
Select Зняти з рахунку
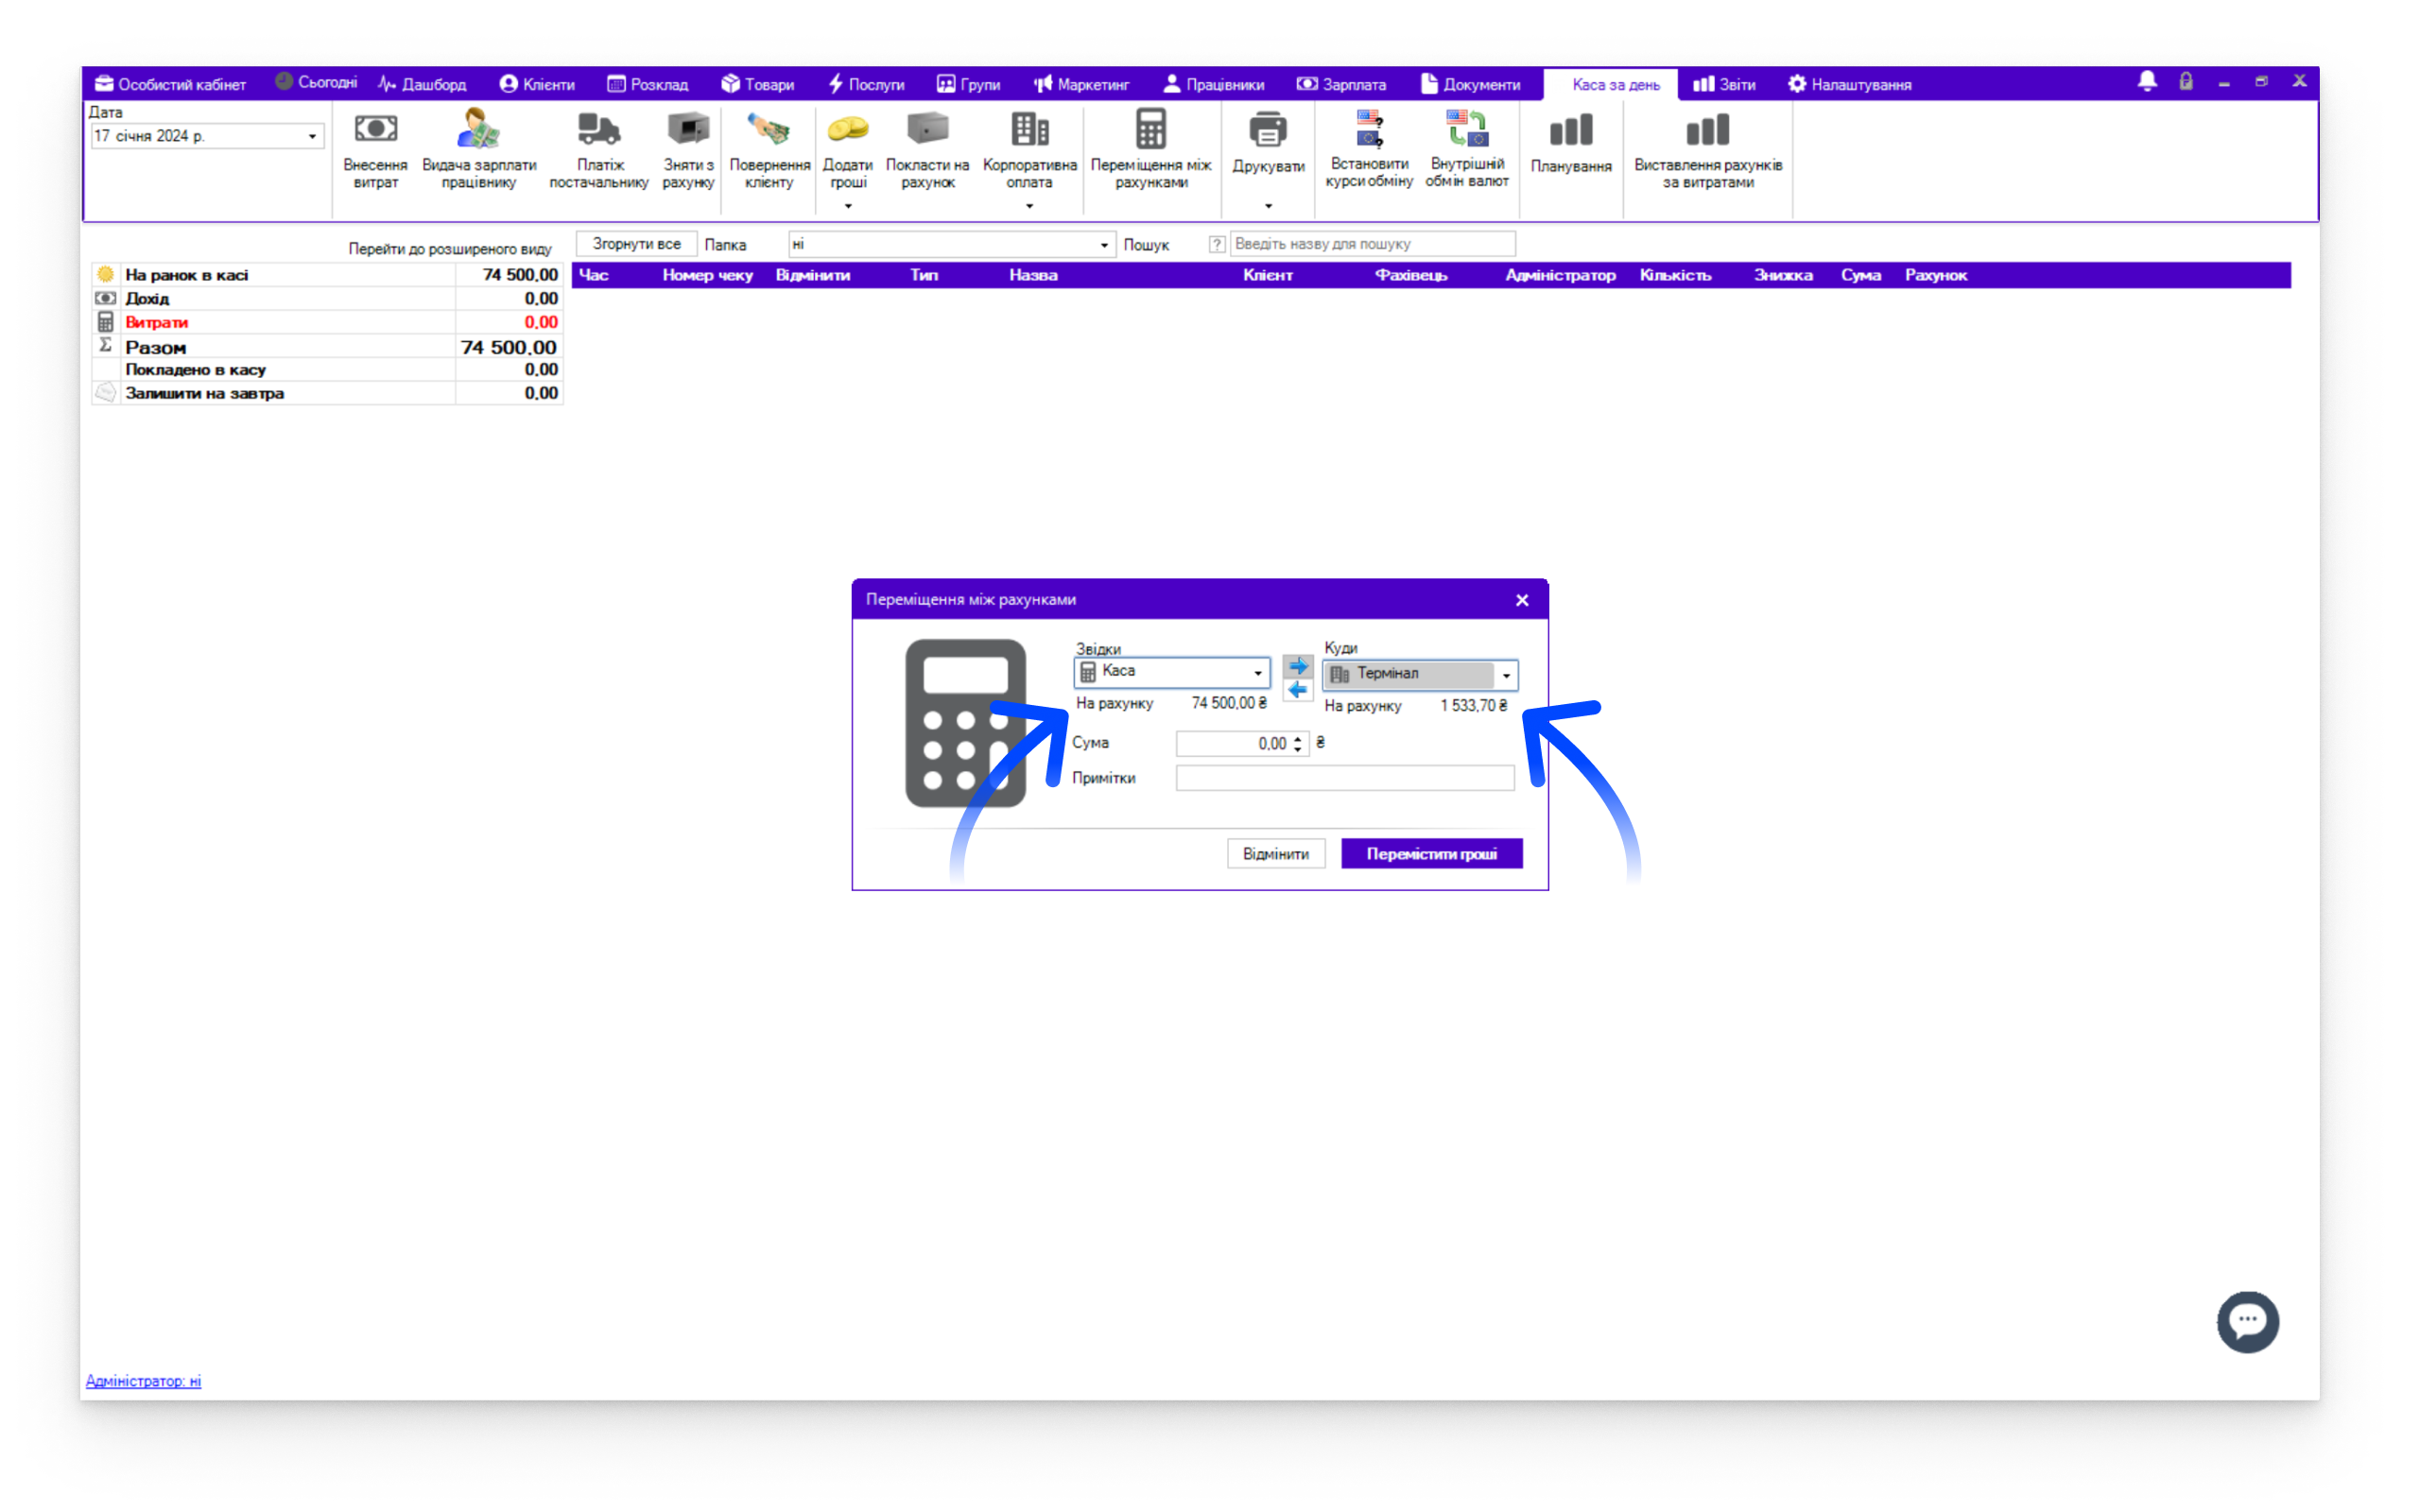(x=688, y=151)
